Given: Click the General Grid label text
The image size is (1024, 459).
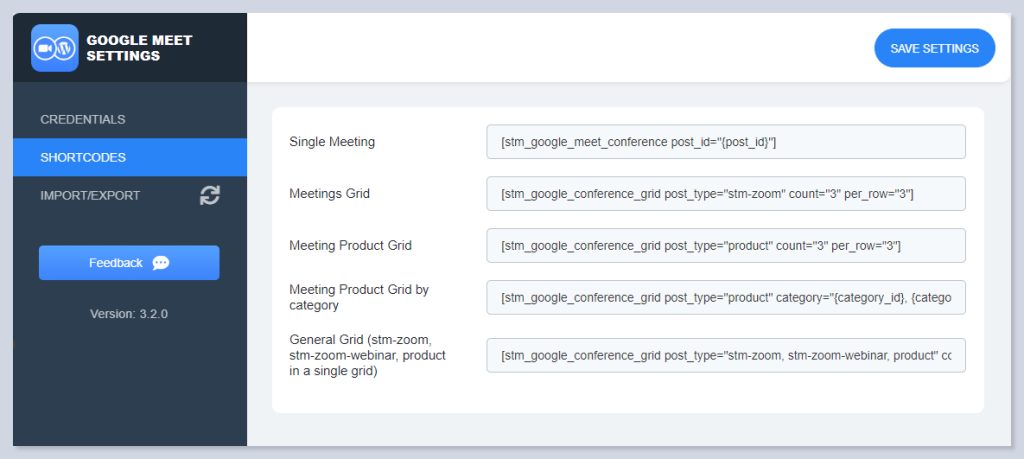Looking at the screenshot, I should 367,355.
